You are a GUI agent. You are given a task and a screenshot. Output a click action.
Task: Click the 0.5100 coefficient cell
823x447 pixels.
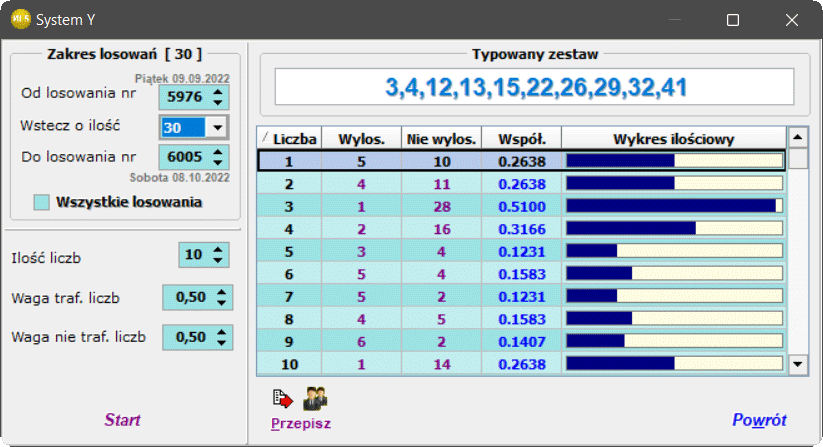[x=522, y=207]
